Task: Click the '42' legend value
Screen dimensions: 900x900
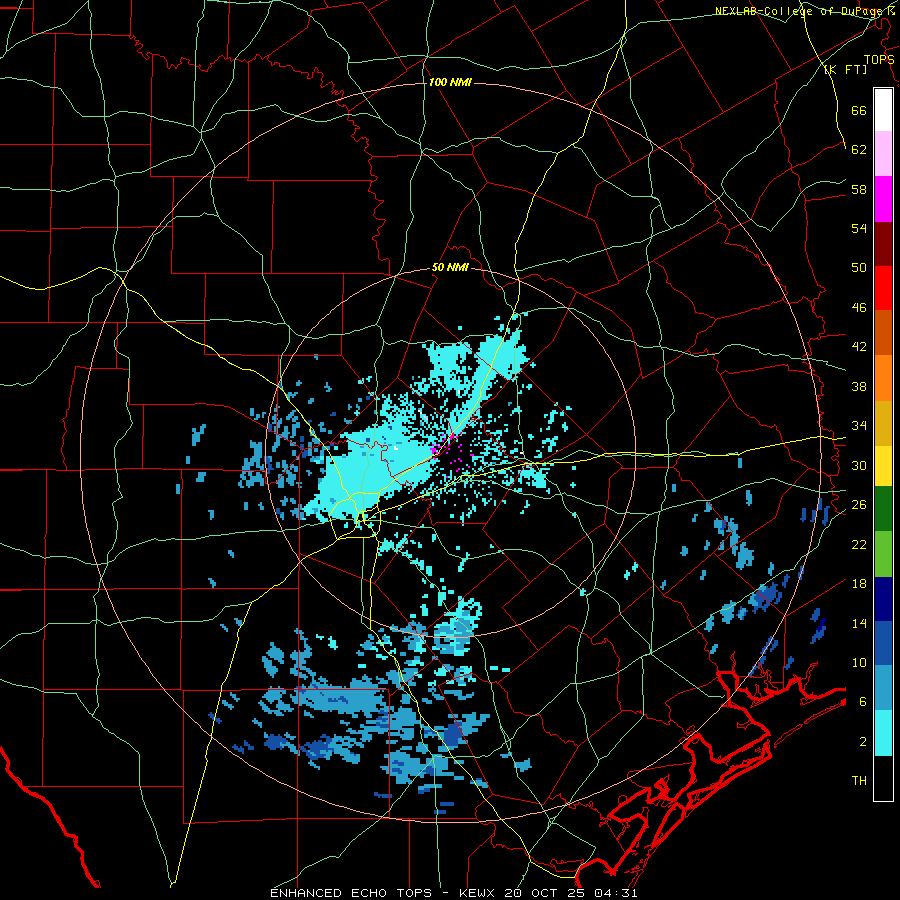Action: 859,347
